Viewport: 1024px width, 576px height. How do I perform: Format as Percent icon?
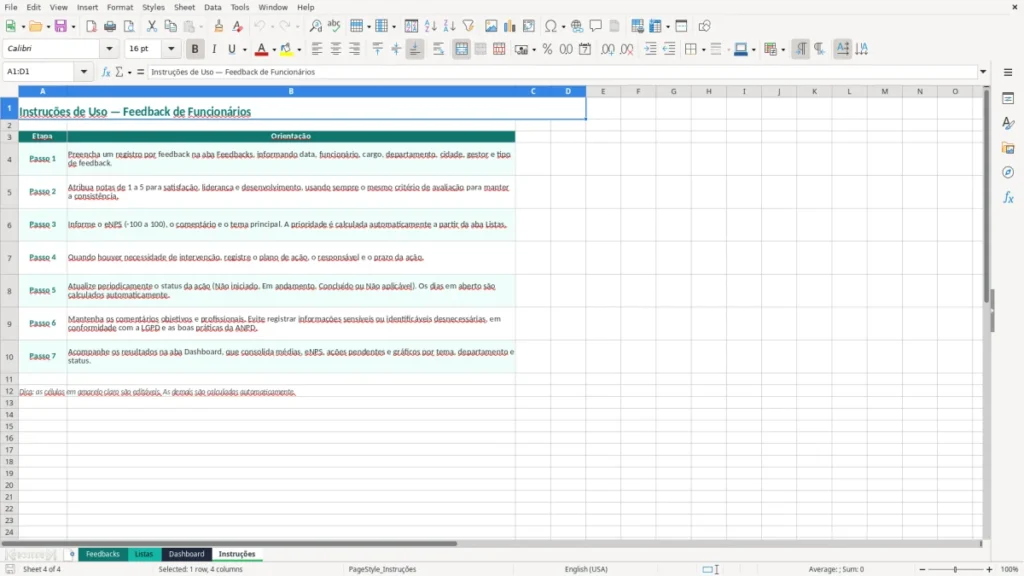[547, 49]
